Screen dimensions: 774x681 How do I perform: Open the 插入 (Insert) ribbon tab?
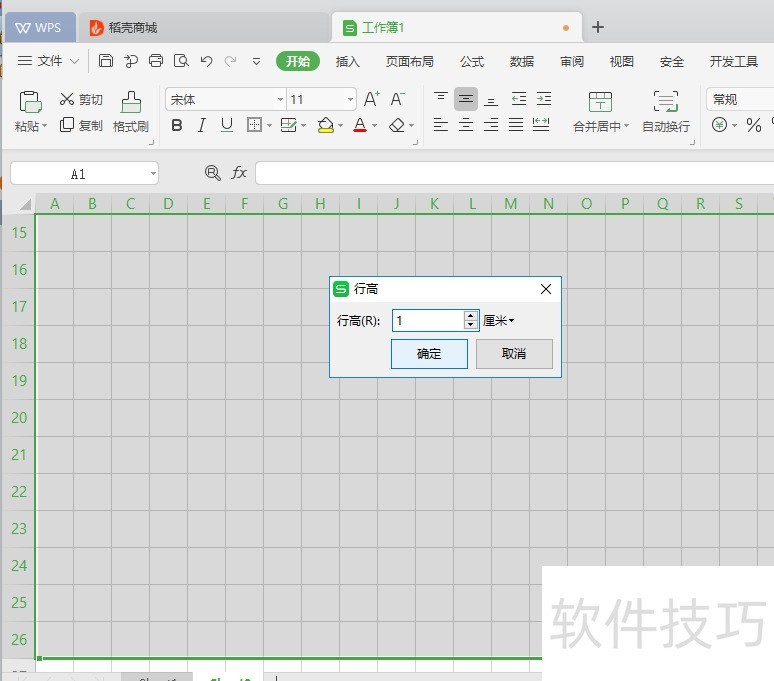pos(347,61)
